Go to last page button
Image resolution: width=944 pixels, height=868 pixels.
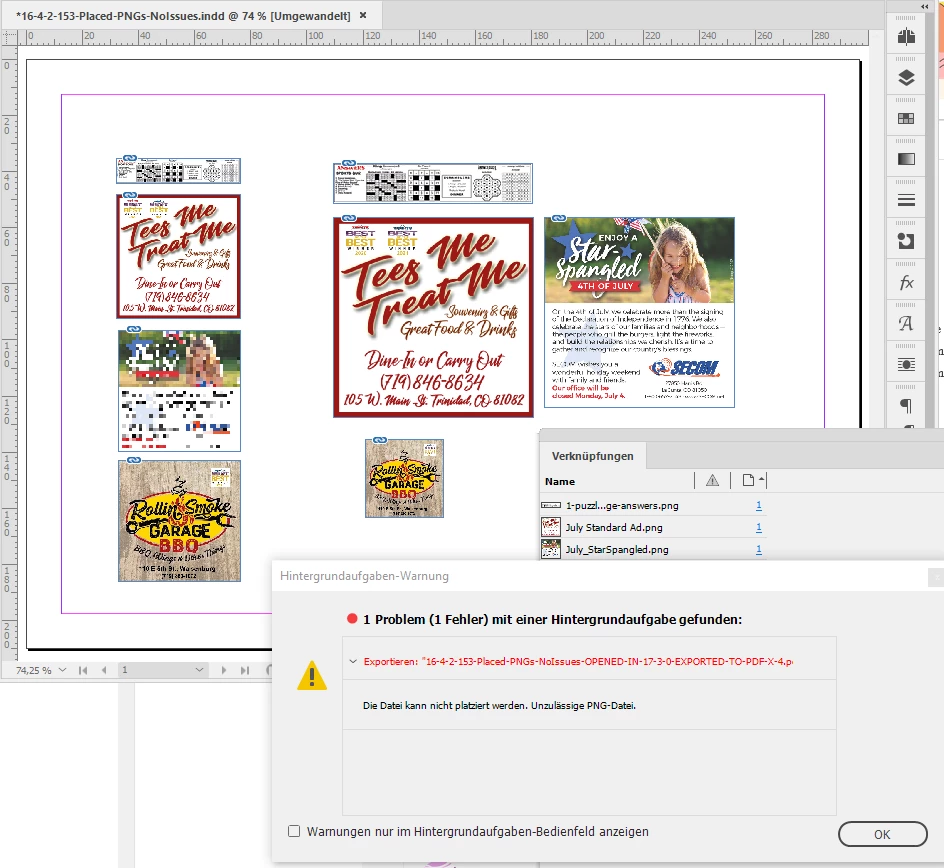(244, 670)
